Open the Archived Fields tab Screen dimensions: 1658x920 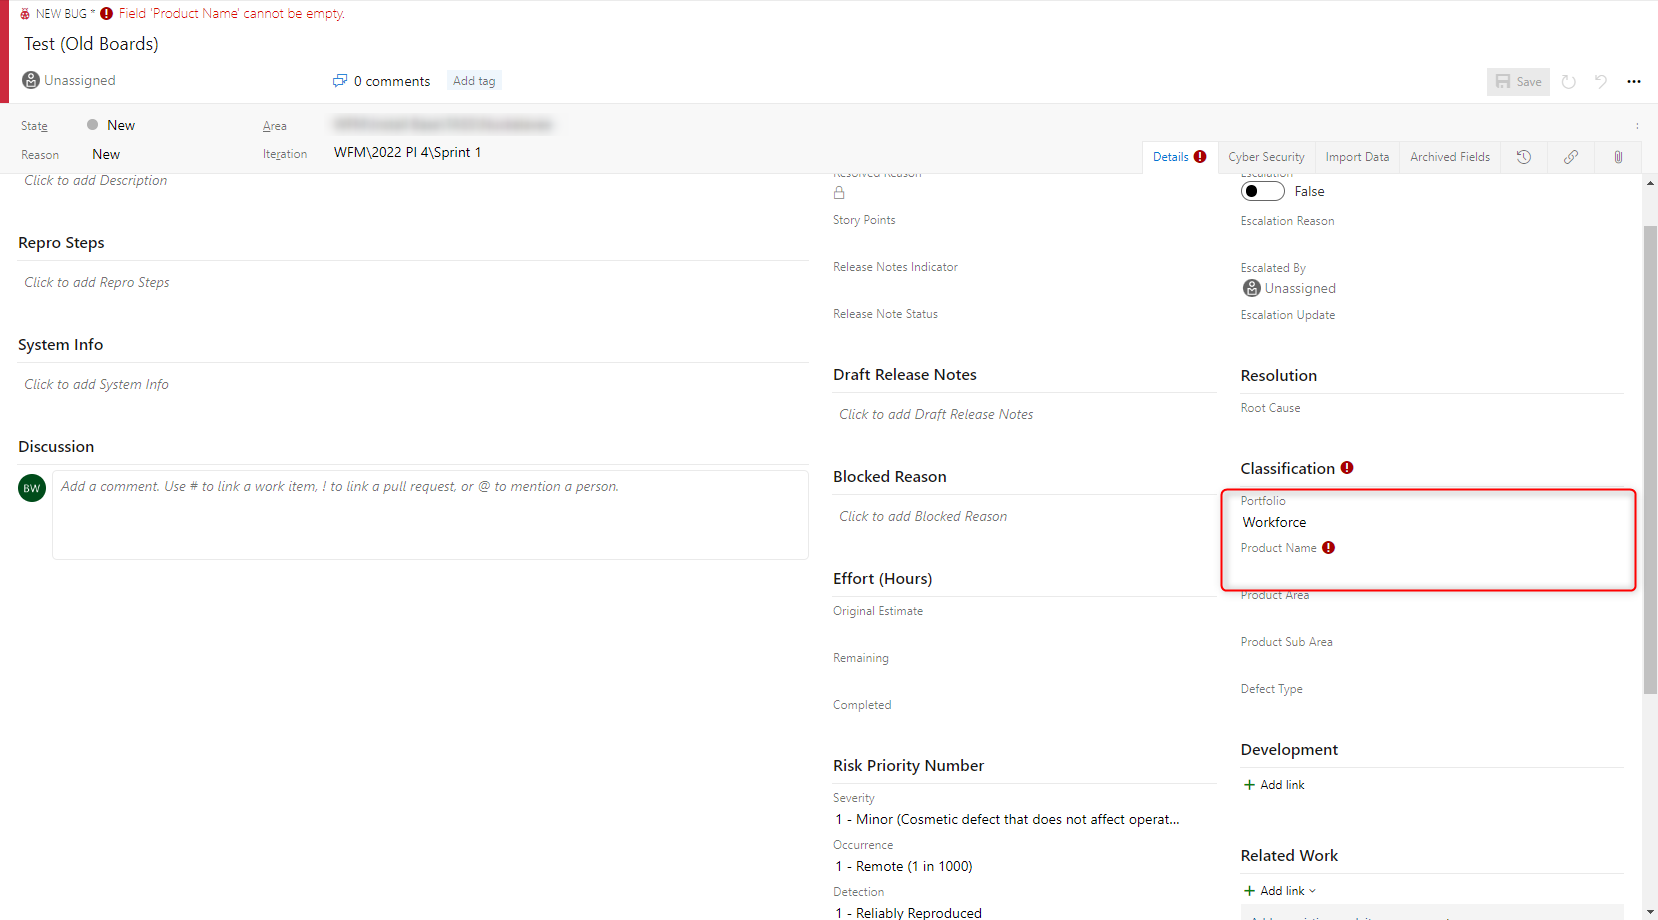1449,157
